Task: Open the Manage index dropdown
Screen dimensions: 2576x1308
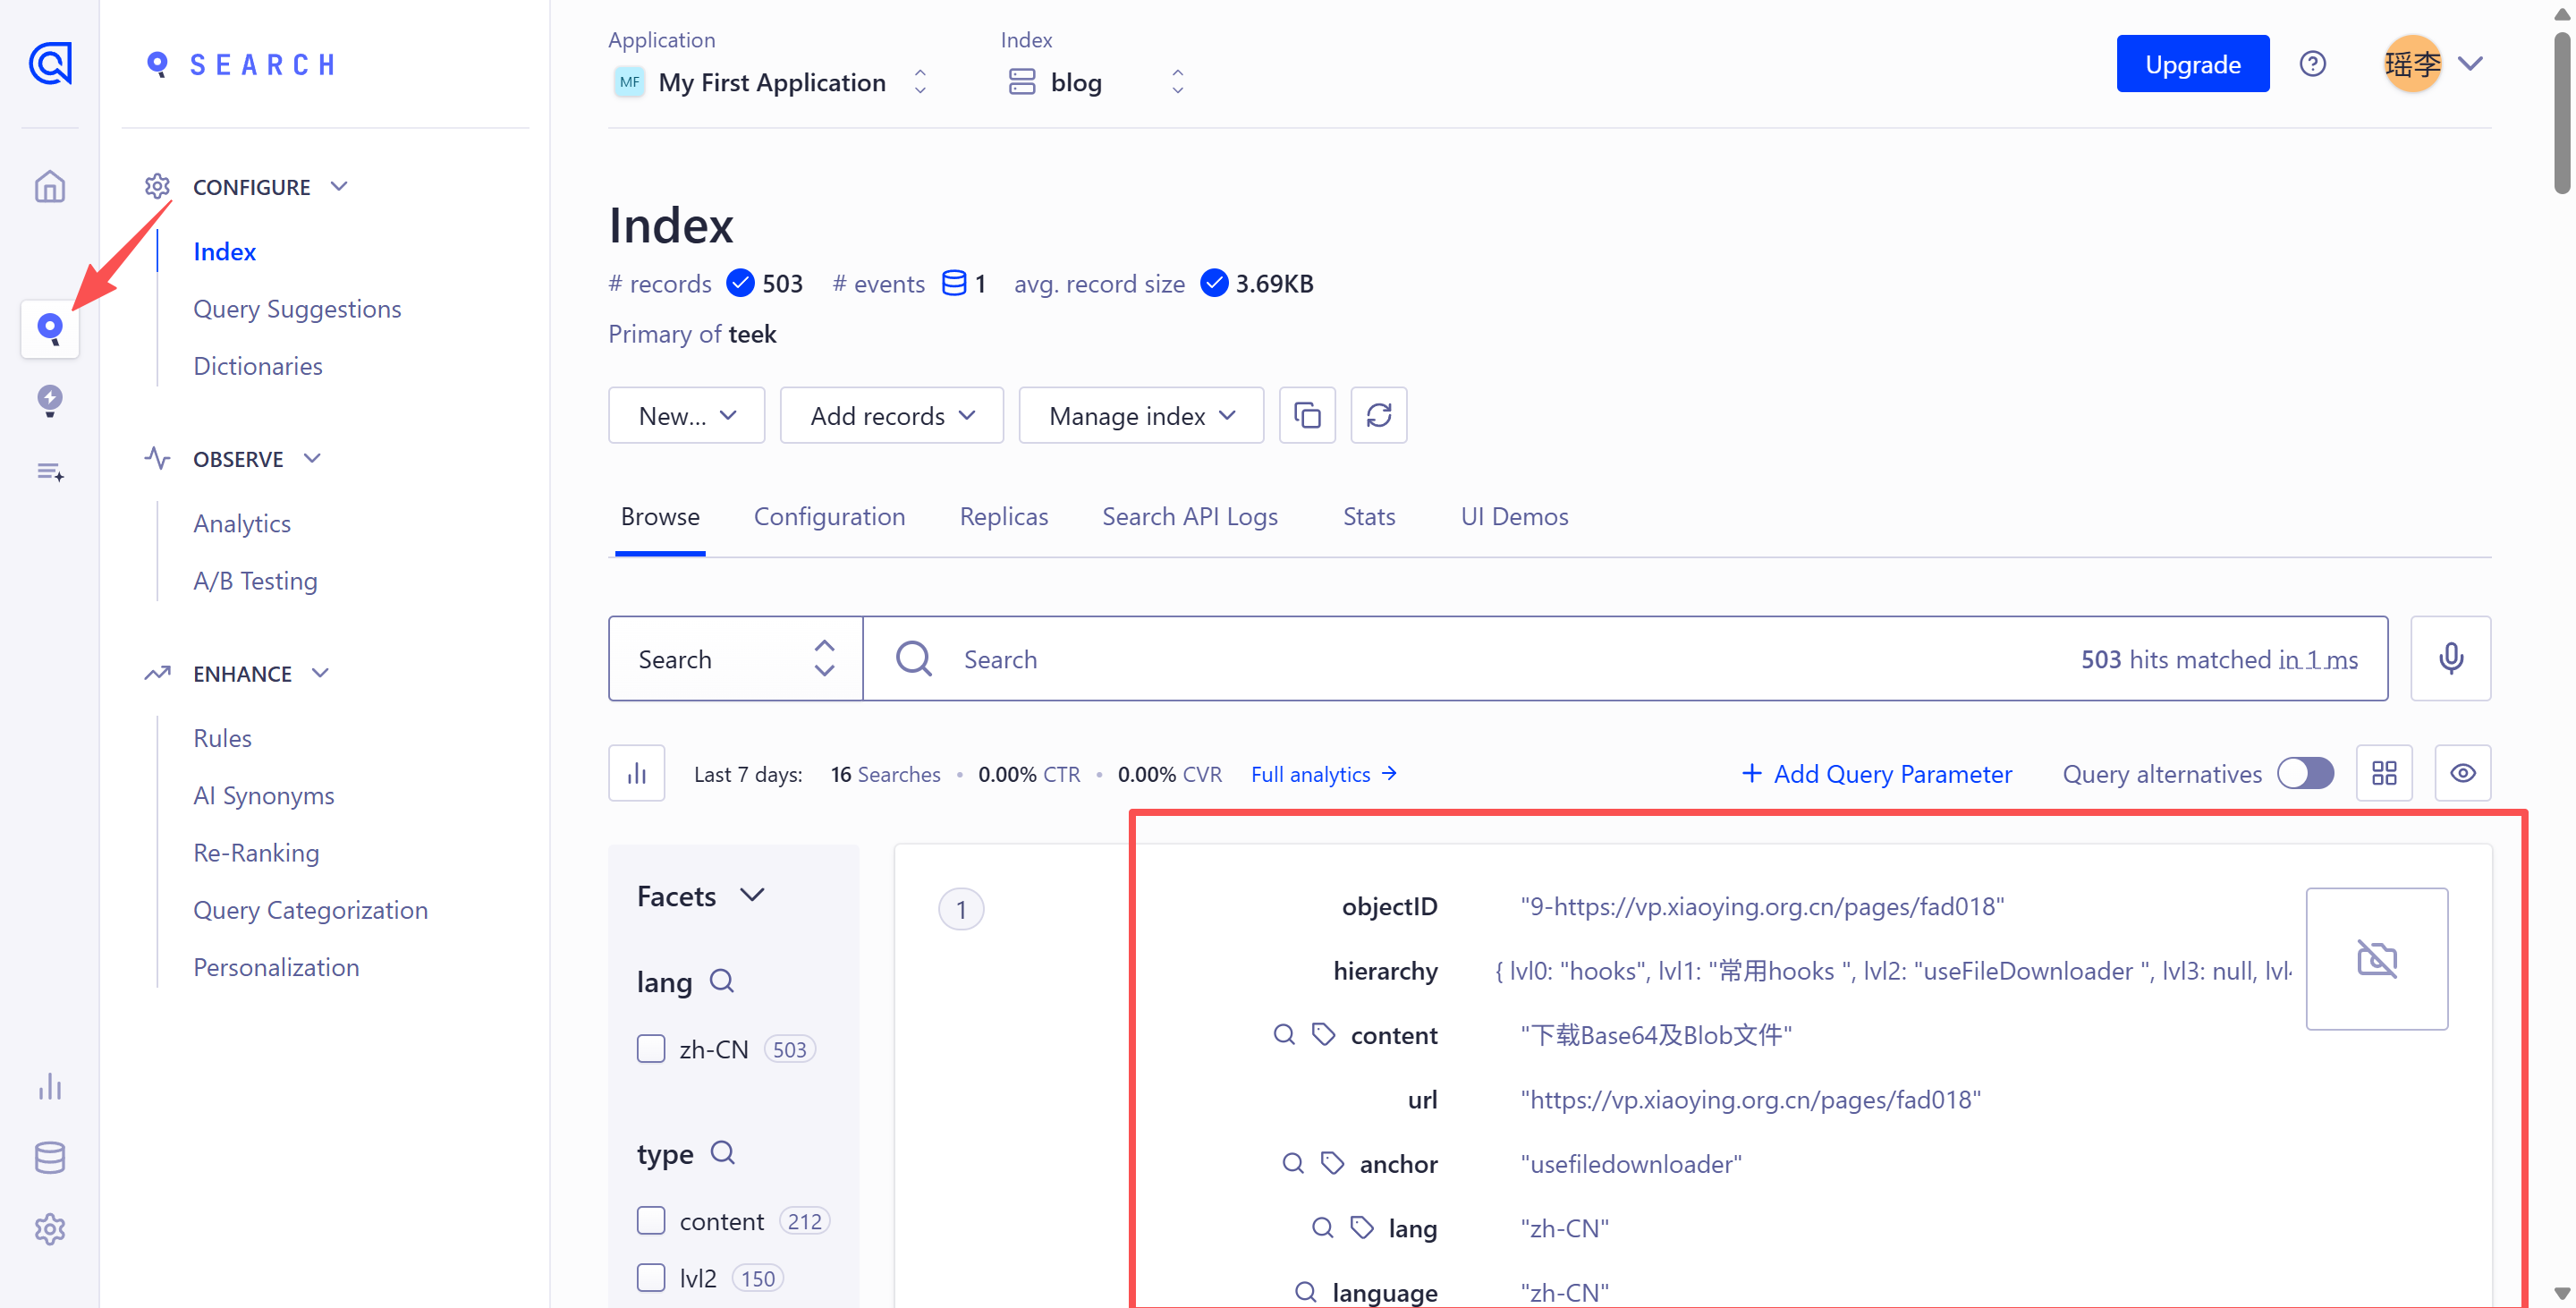Action: pos(1141,415)
